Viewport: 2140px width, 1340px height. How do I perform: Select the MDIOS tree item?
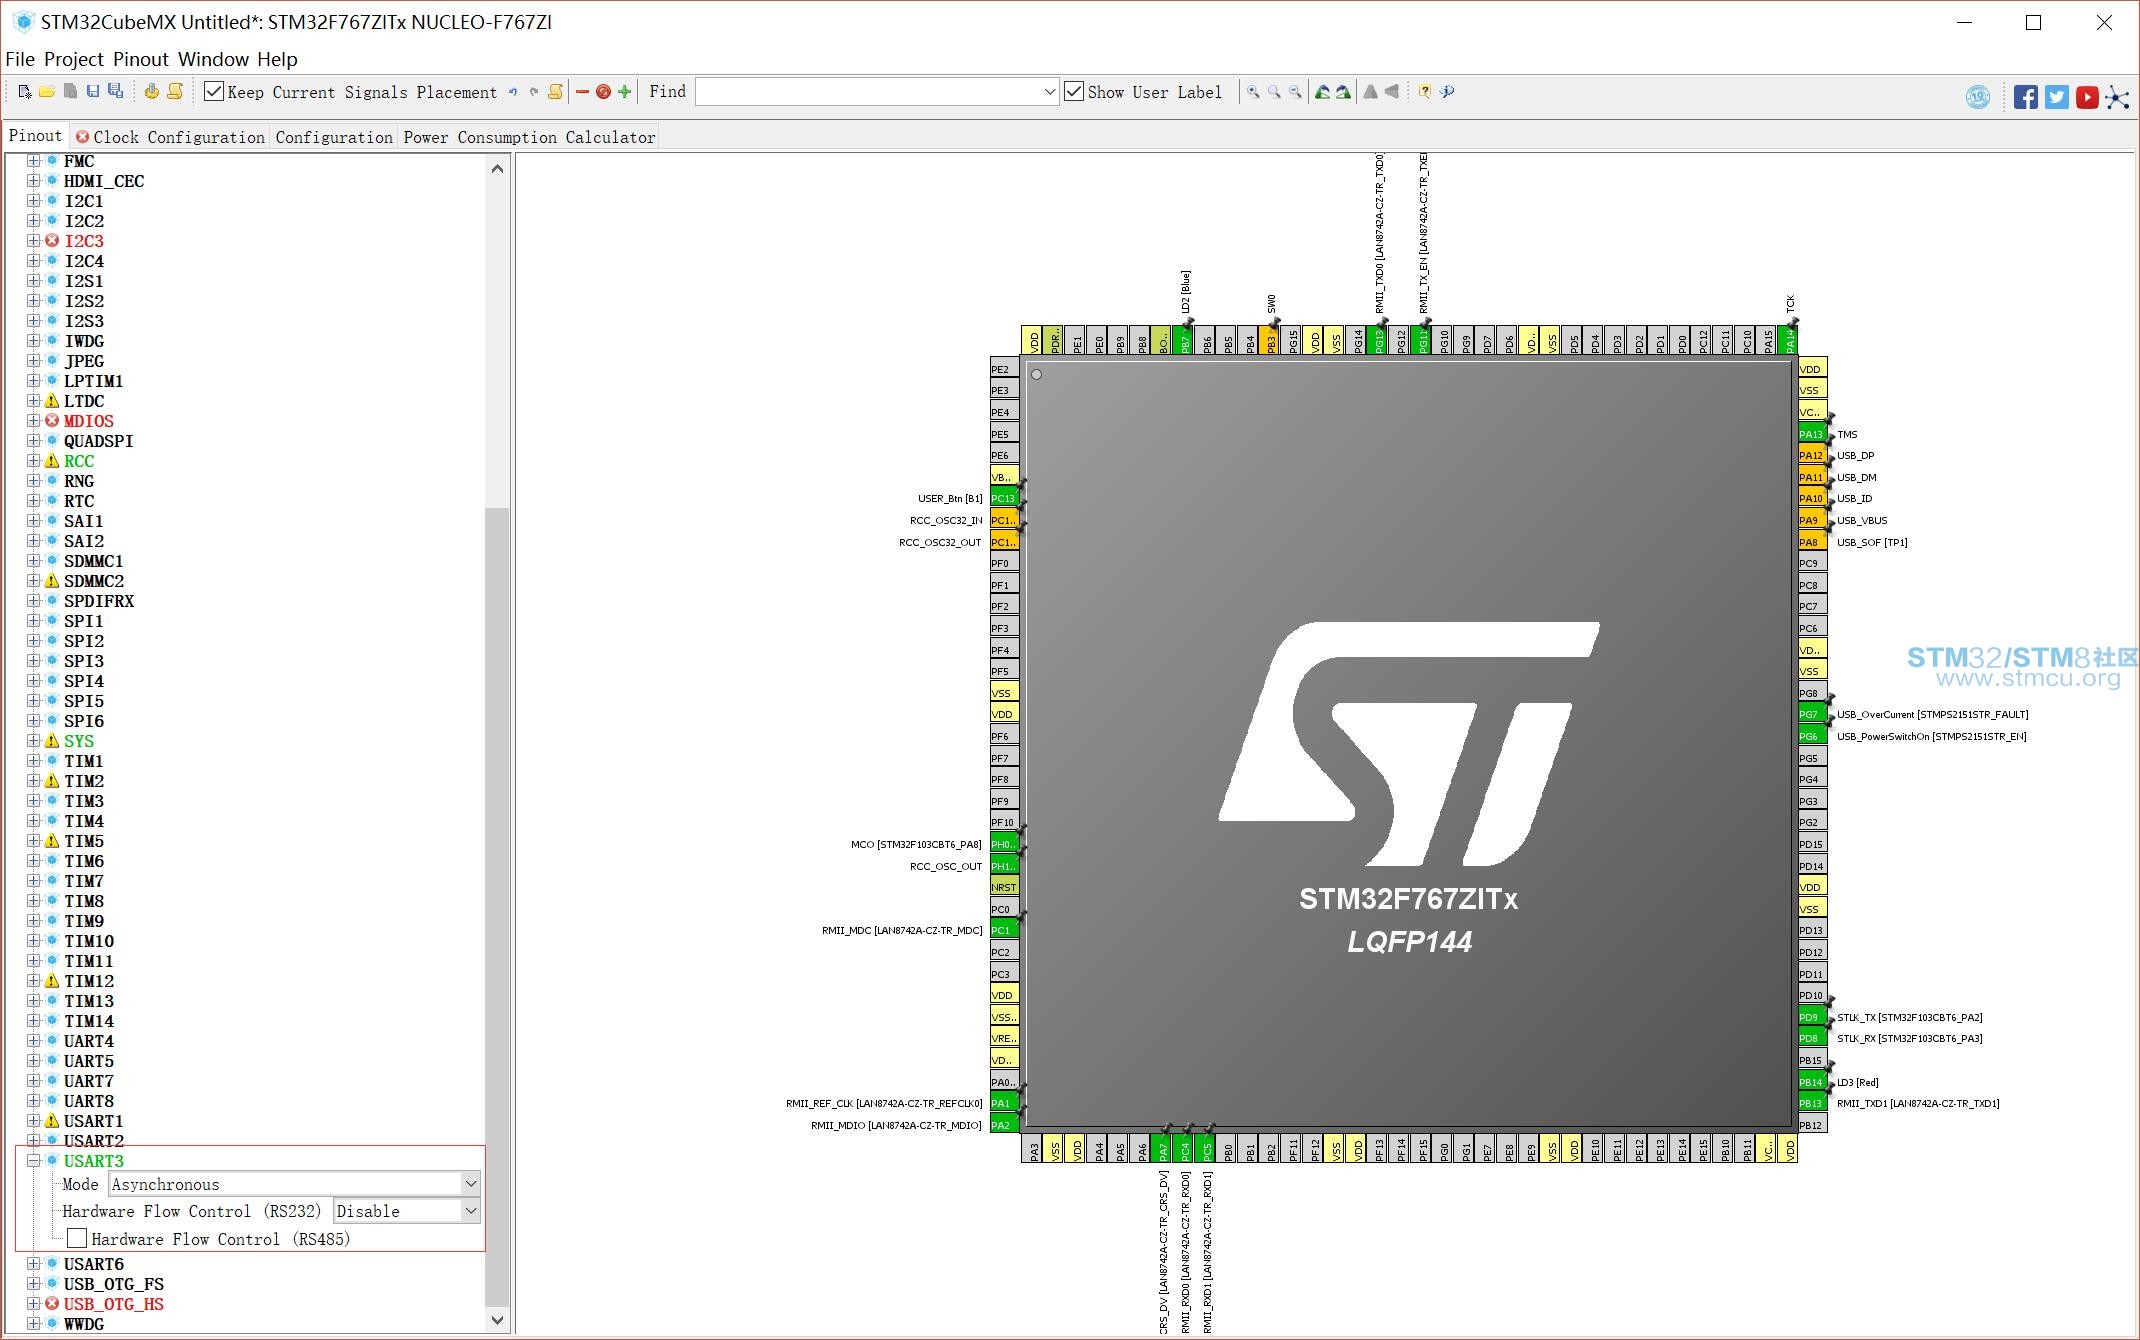click(x=89, y=421)
